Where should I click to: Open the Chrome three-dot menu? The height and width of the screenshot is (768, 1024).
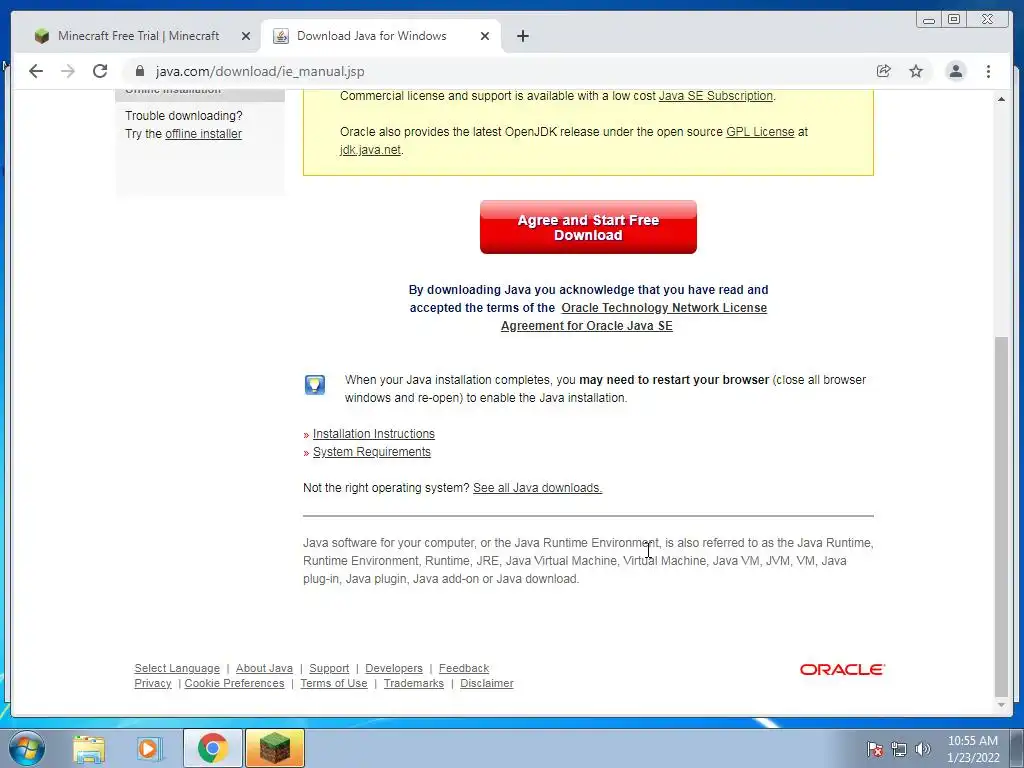coord(988,71)
